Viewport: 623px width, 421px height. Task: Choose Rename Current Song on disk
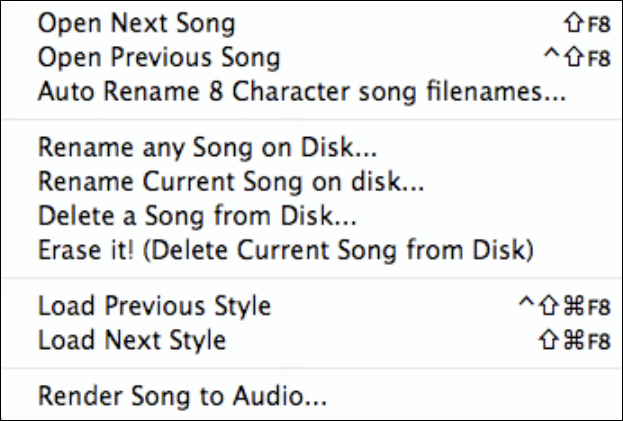(216, 184)
